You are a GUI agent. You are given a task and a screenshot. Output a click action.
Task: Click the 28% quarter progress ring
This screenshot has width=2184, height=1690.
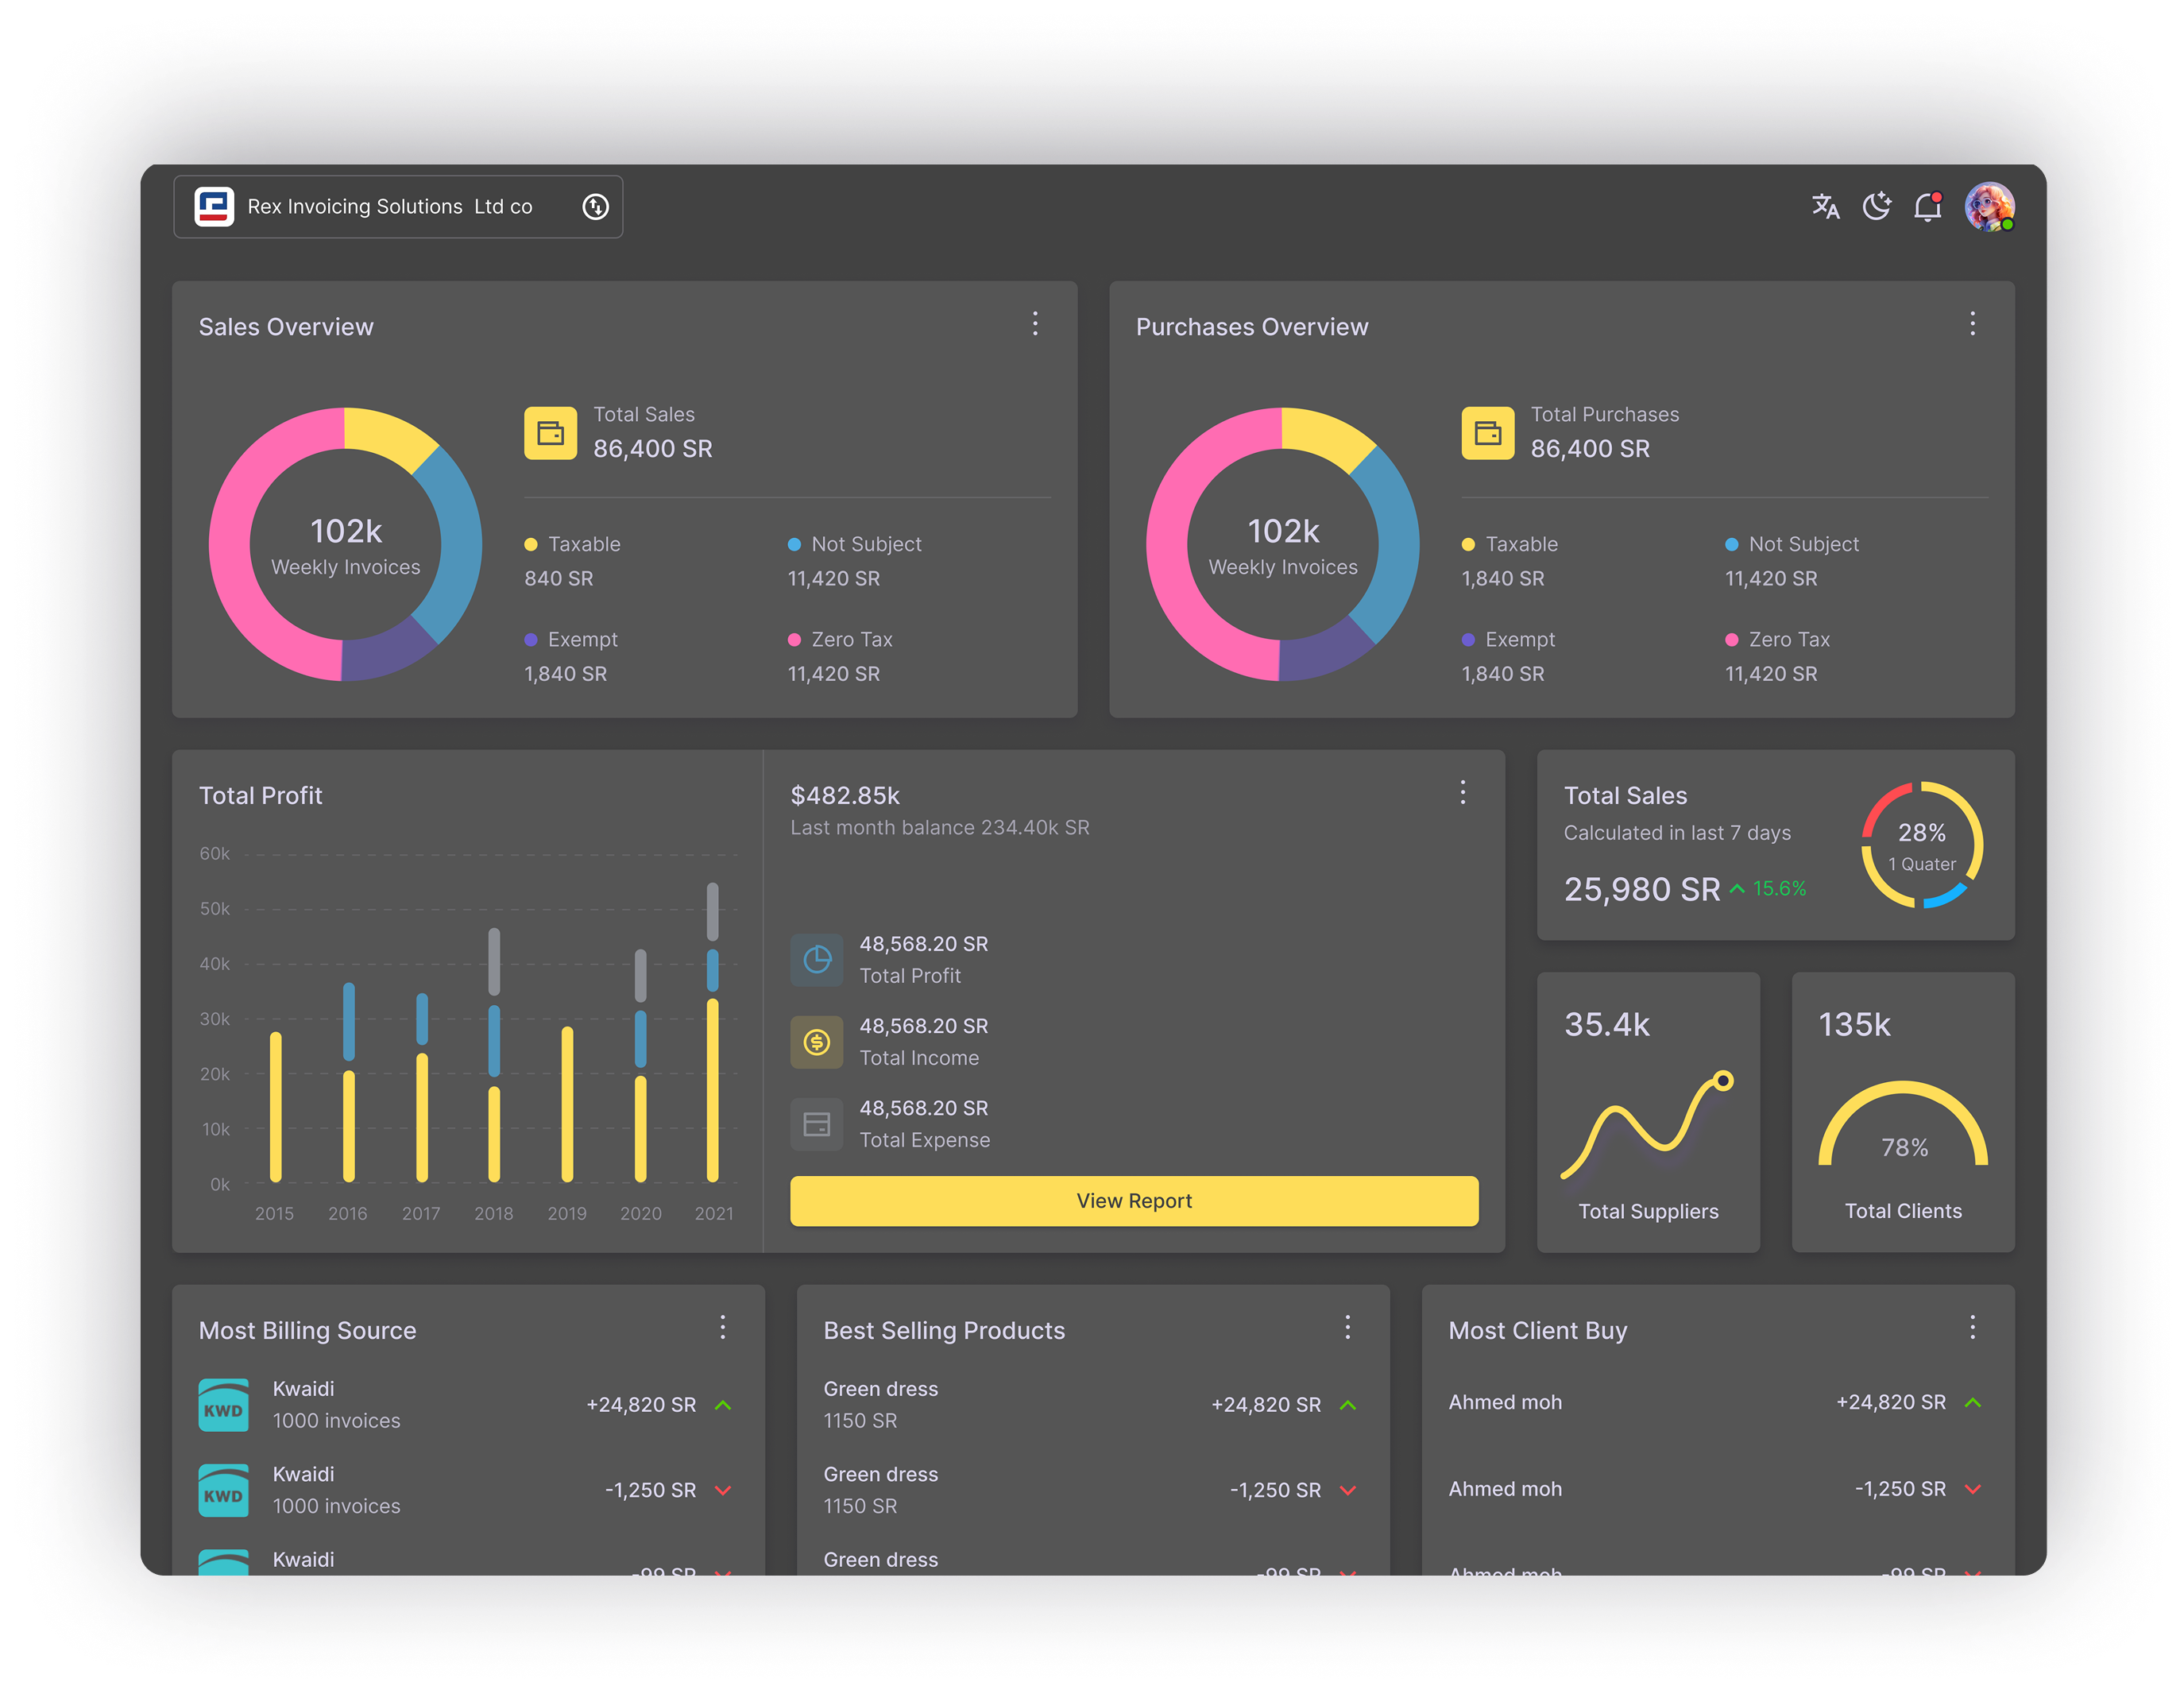coord(1921,846)
